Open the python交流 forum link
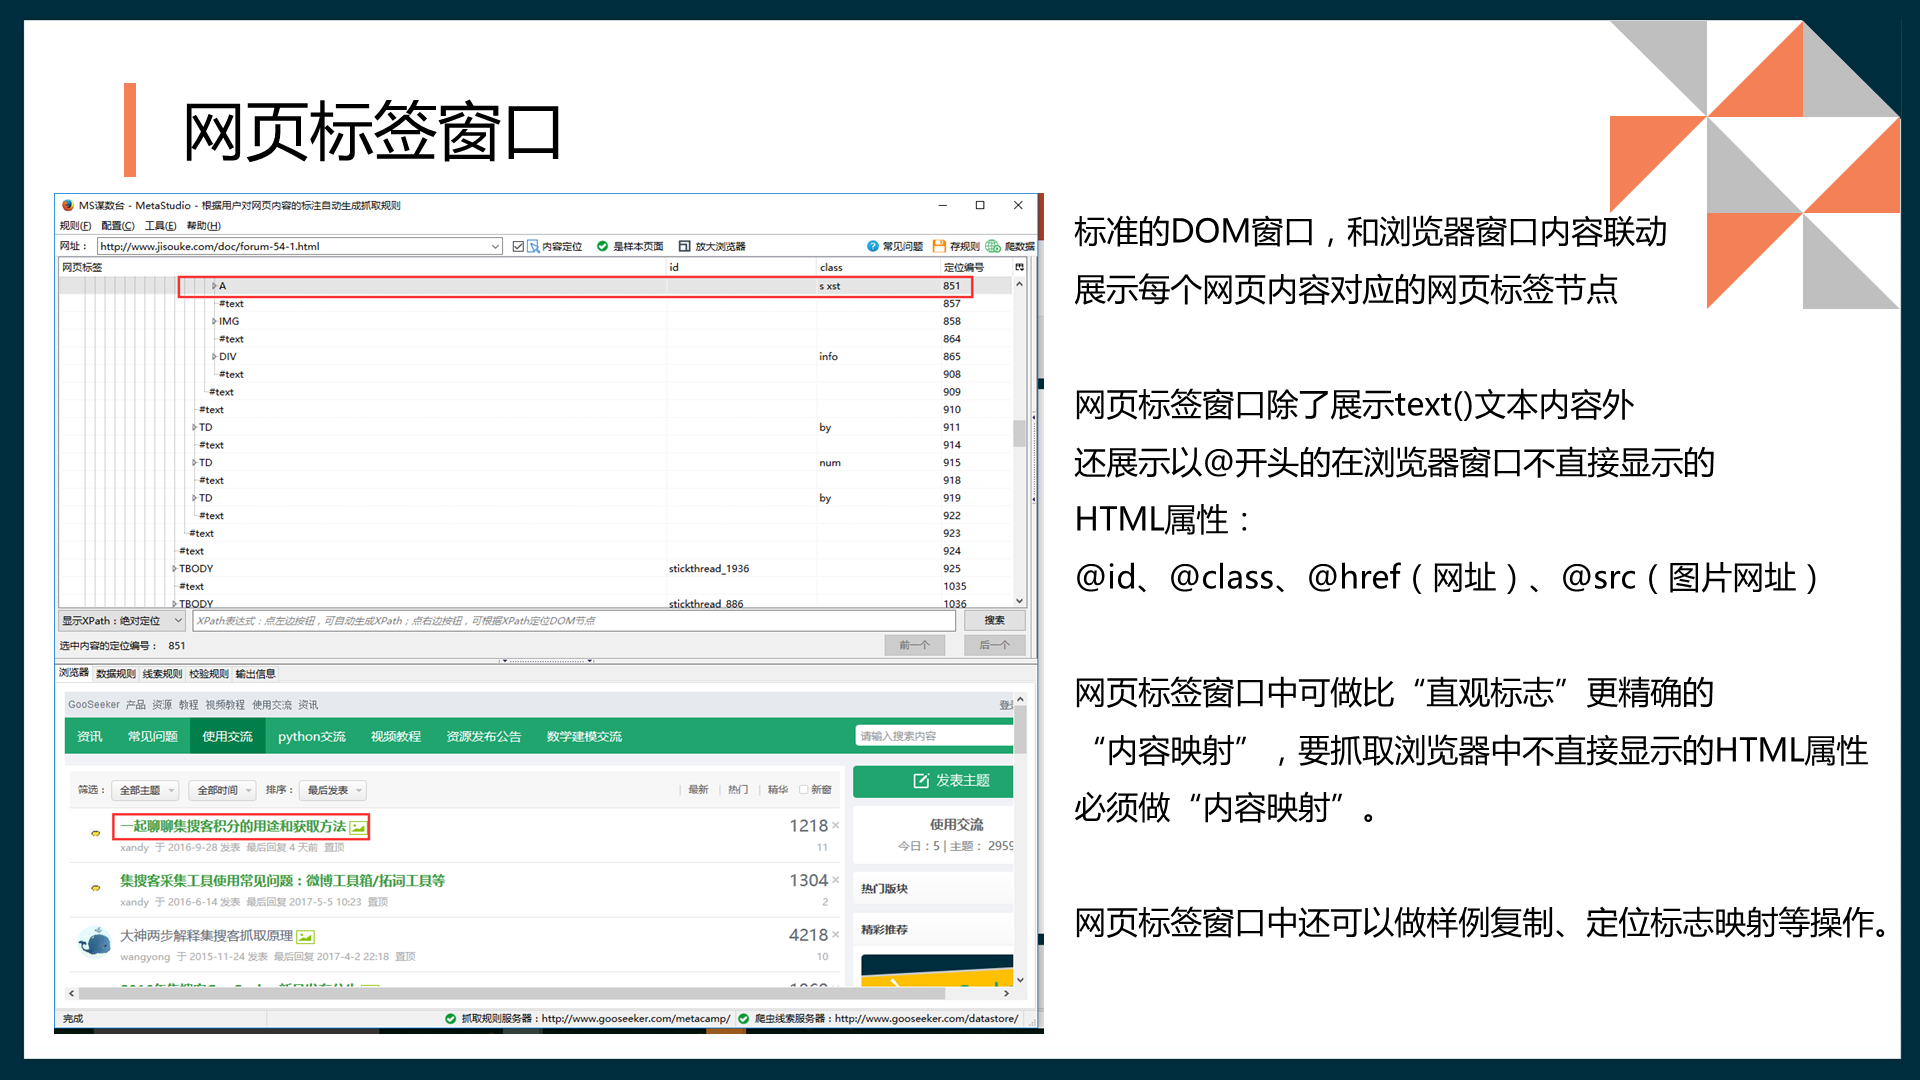This screenshot has height=1080, width=1920. click(x=311, y=736)
